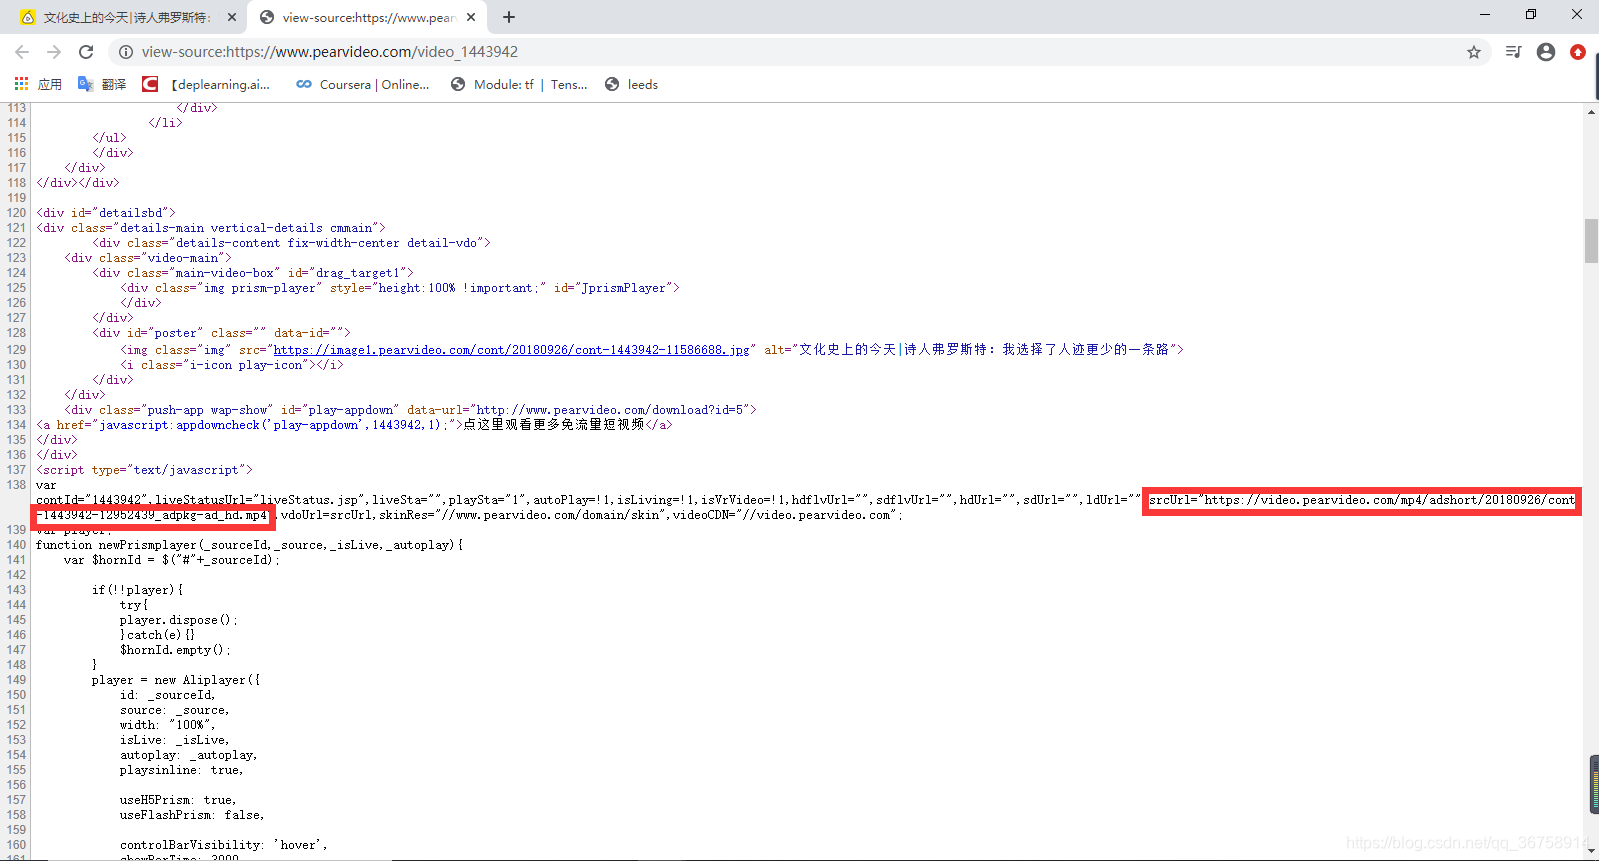Open the image1.pearvideo.com jpg link
This screenshot has width=1599, height=861.
click(512, 350)
